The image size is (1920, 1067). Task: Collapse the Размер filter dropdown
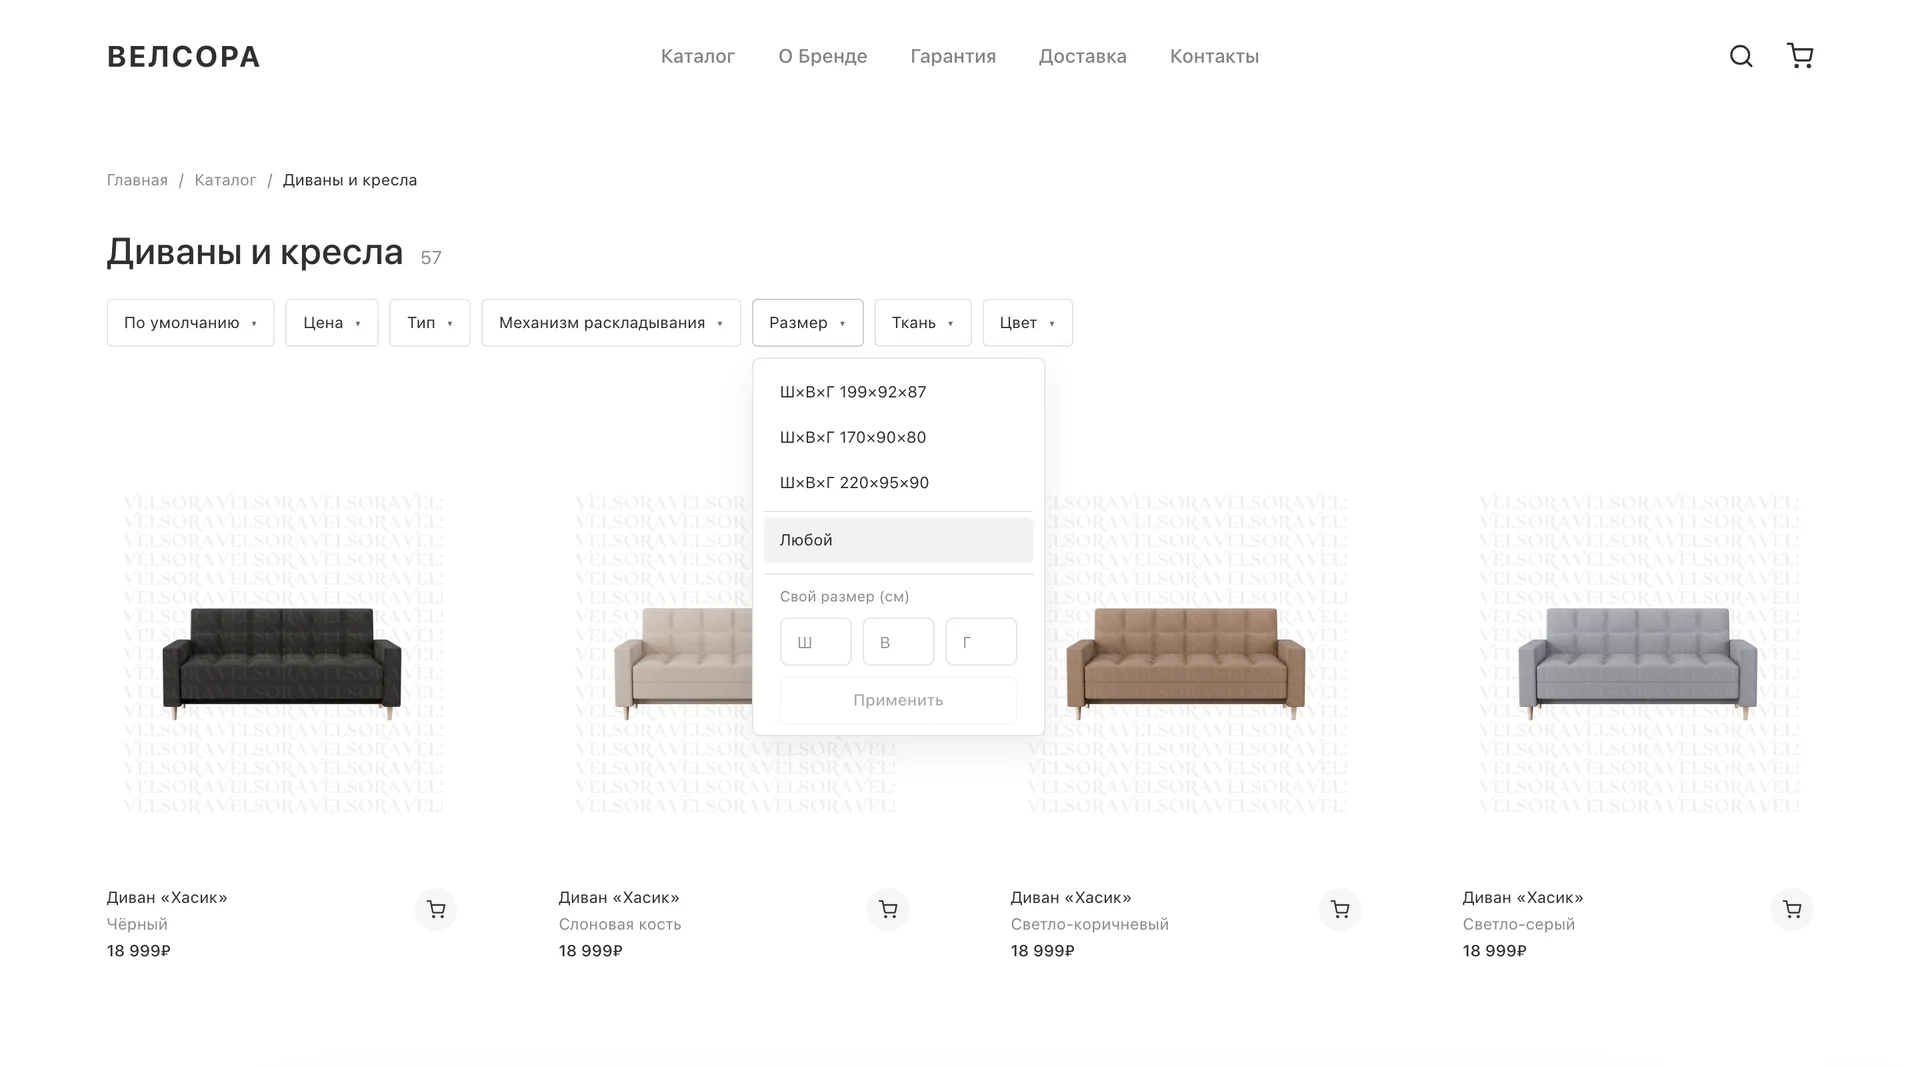(x=808, y=323)
